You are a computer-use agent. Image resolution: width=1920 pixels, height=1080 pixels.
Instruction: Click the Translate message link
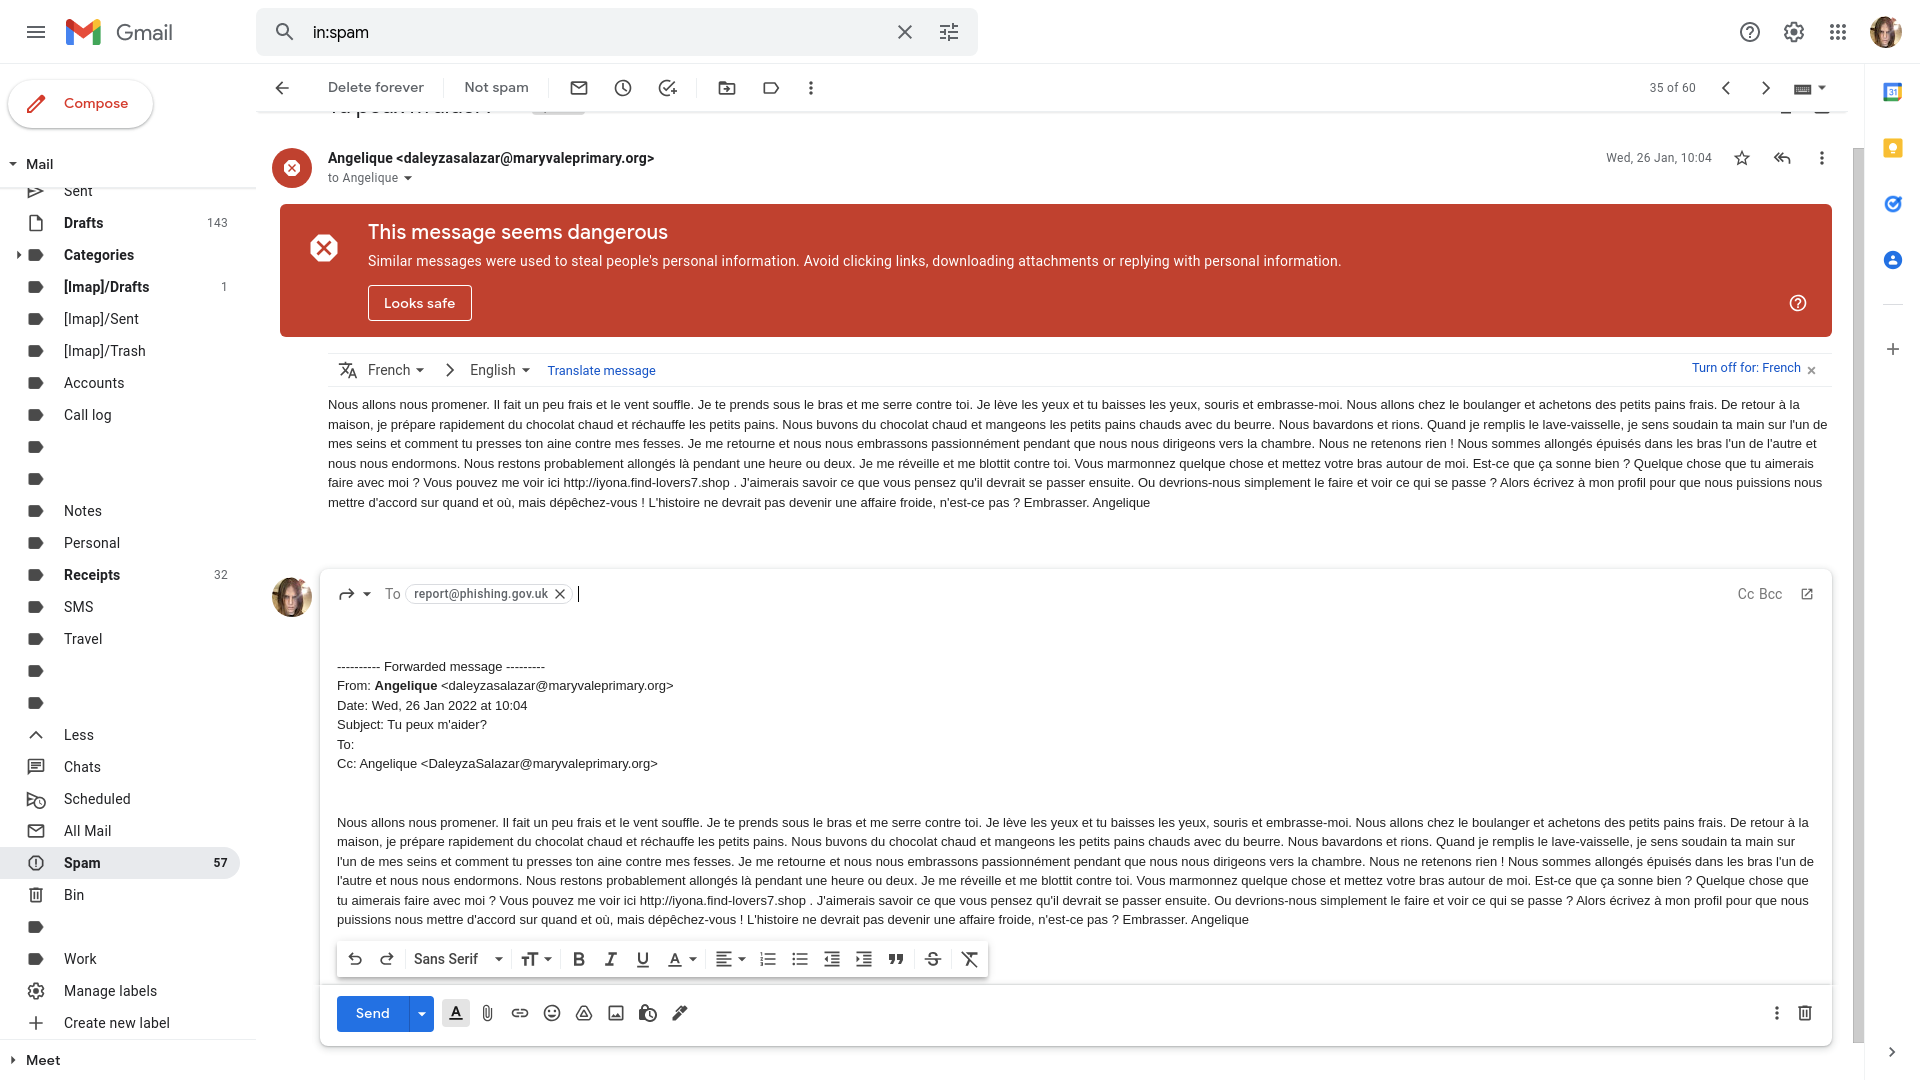601,370
